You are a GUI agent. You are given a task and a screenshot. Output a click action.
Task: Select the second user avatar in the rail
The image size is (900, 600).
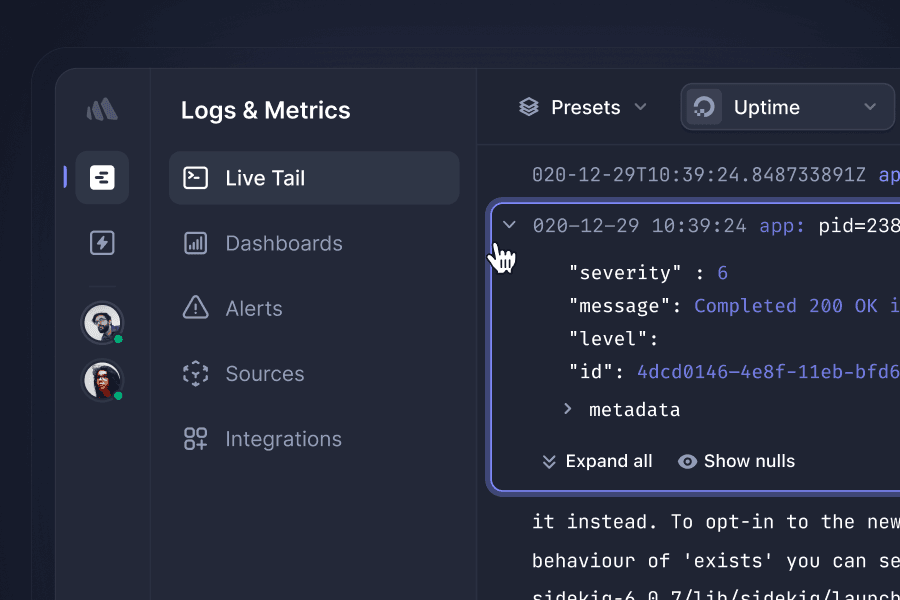click(x=102, y=380)
